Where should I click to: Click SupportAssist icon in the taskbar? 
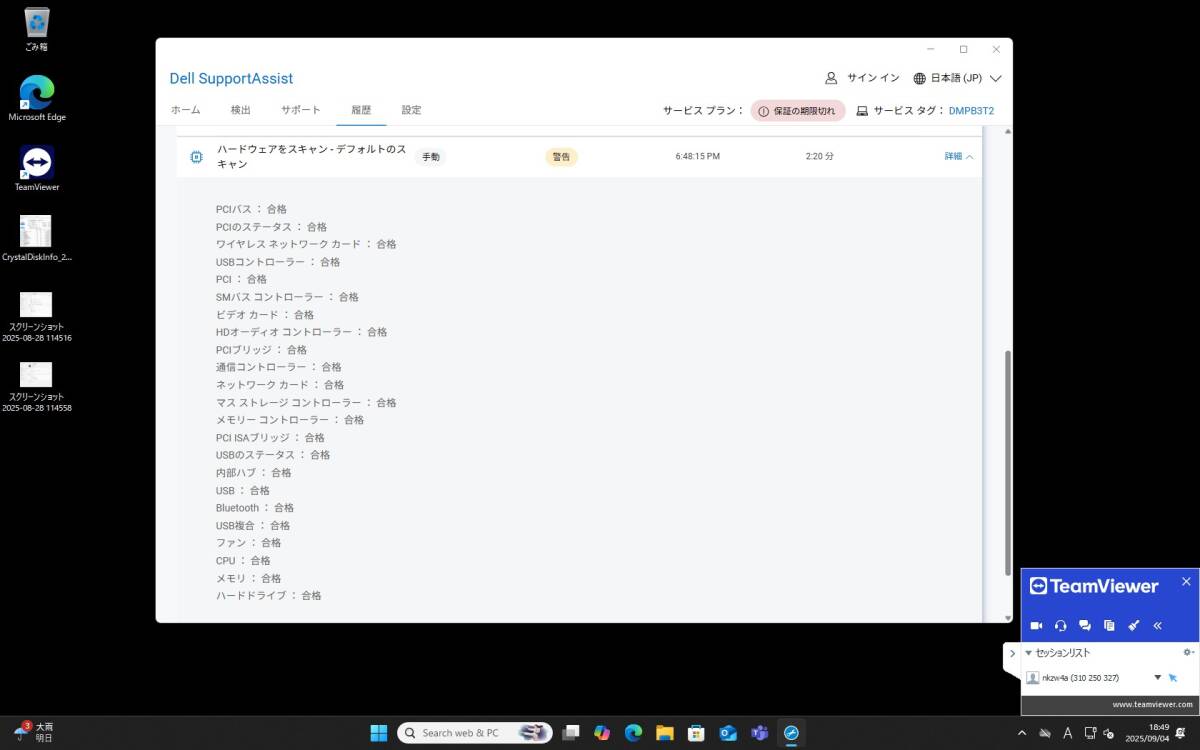point(791,733)
